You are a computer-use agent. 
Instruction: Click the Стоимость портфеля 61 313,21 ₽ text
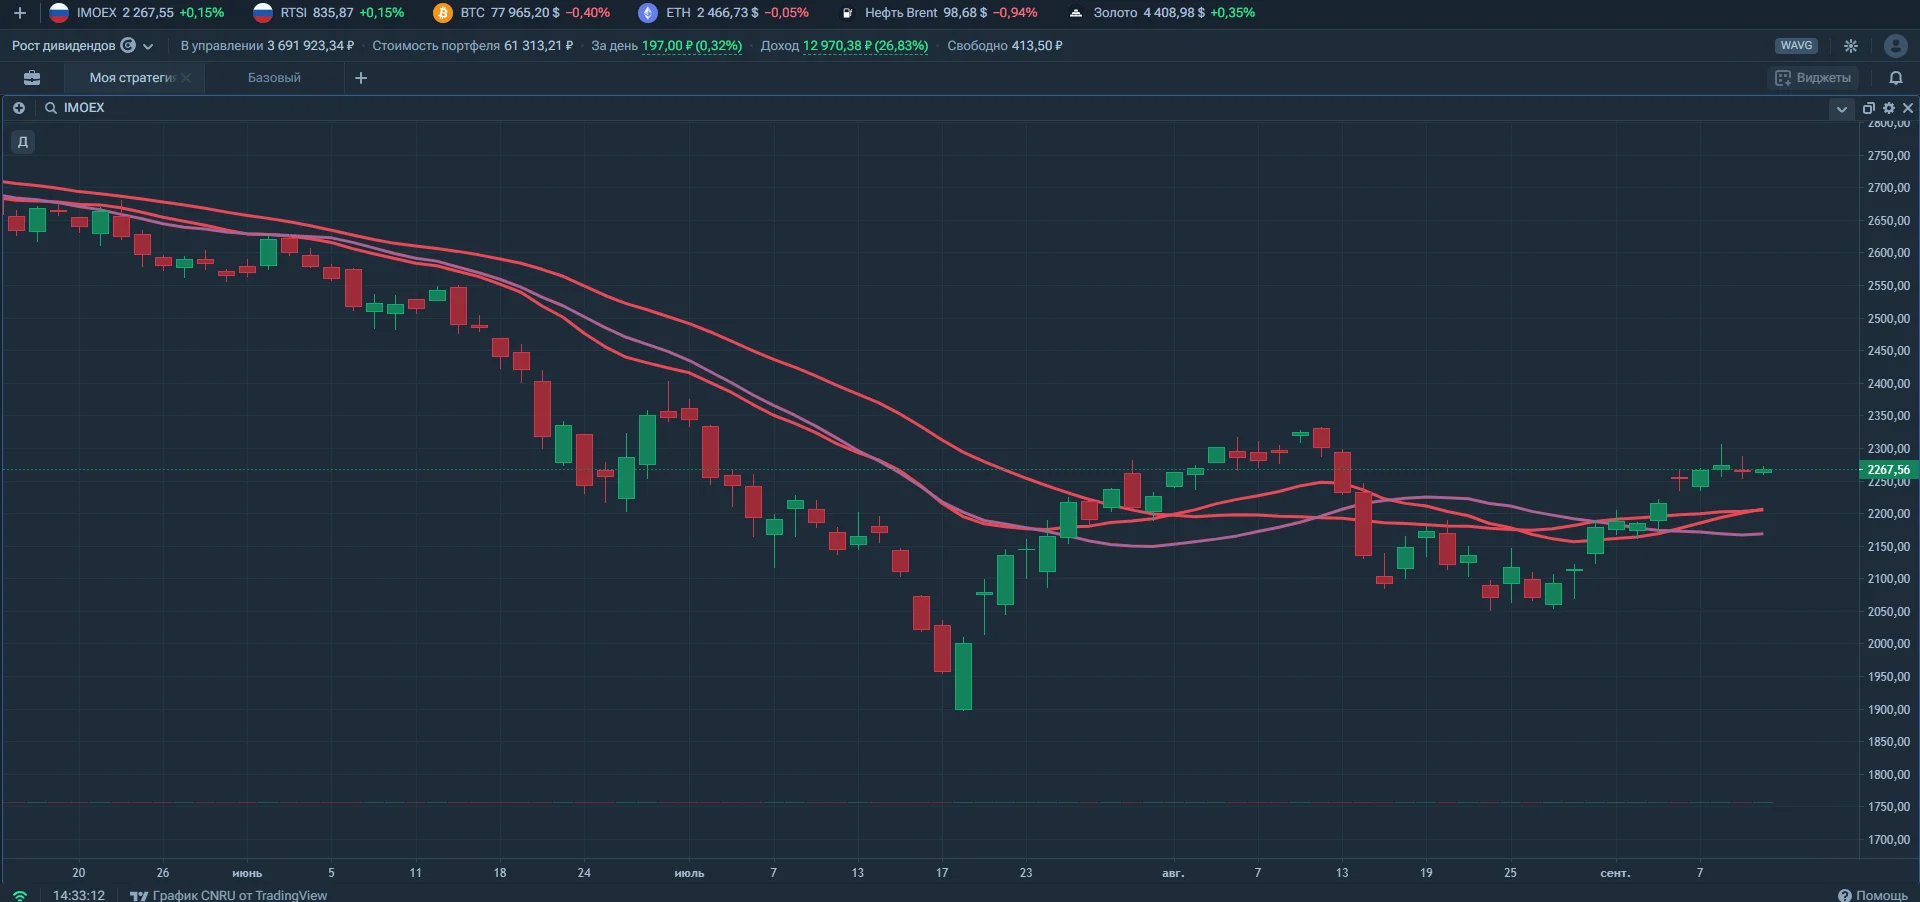point(473,46)
